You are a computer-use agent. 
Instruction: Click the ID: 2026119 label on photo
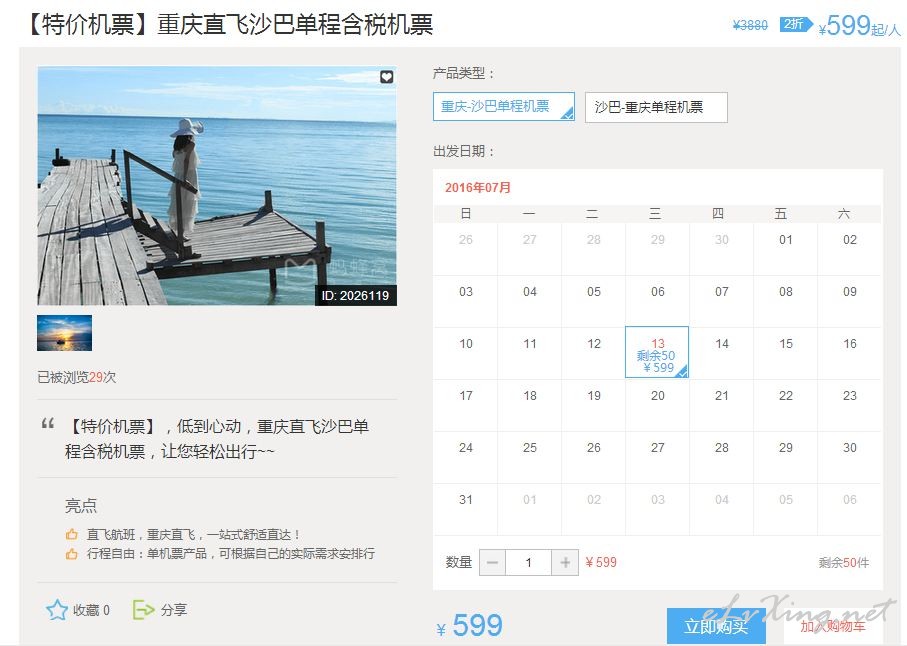click(x=355, y=296)
